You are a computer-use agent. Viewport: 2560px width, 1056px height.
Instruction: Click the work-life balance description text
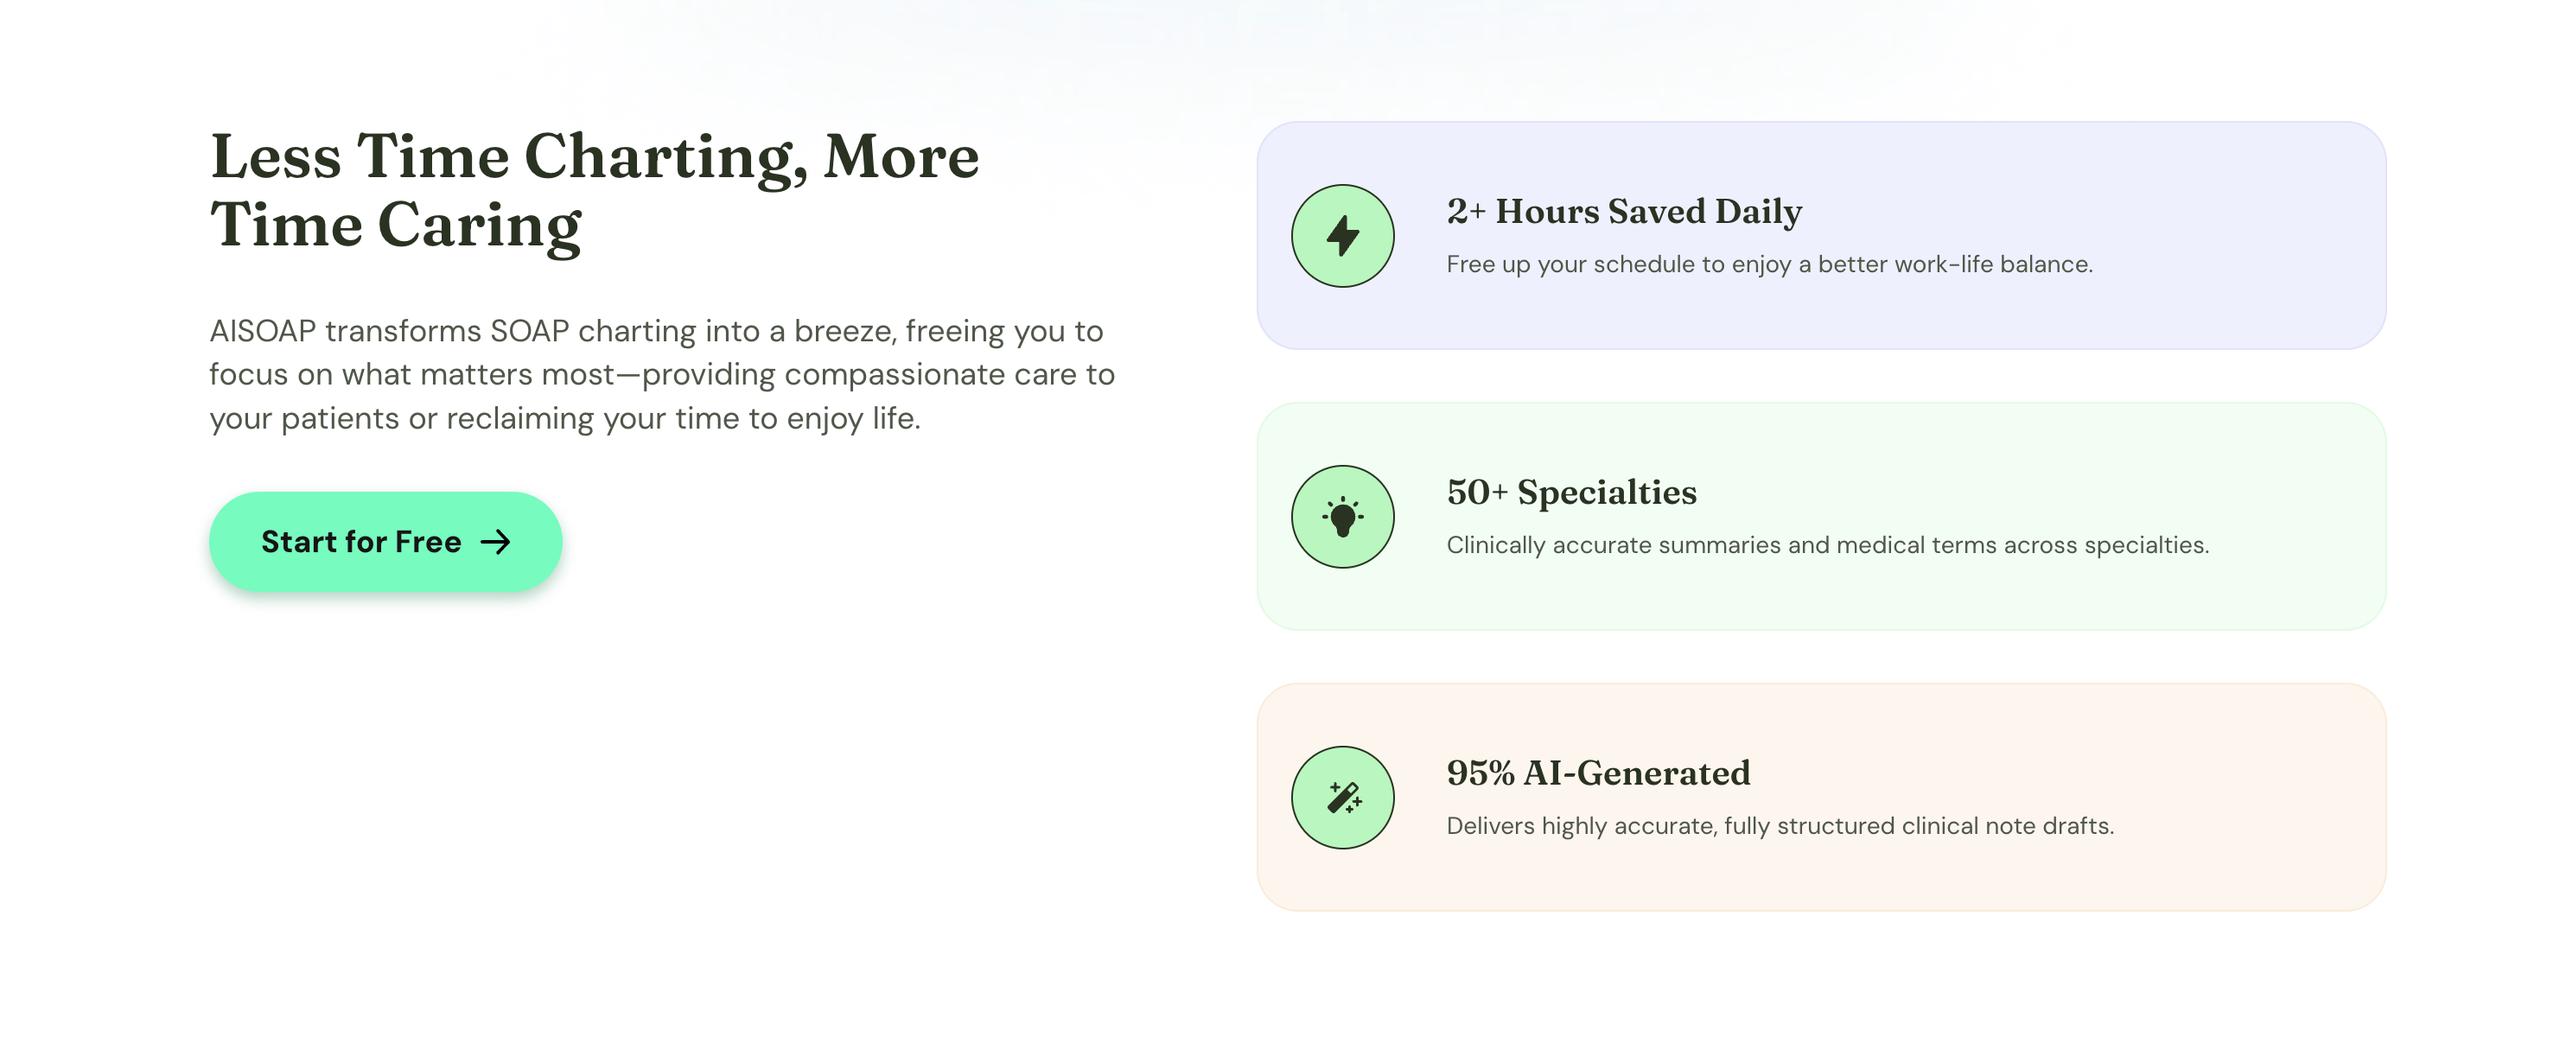coord(1769,265)
